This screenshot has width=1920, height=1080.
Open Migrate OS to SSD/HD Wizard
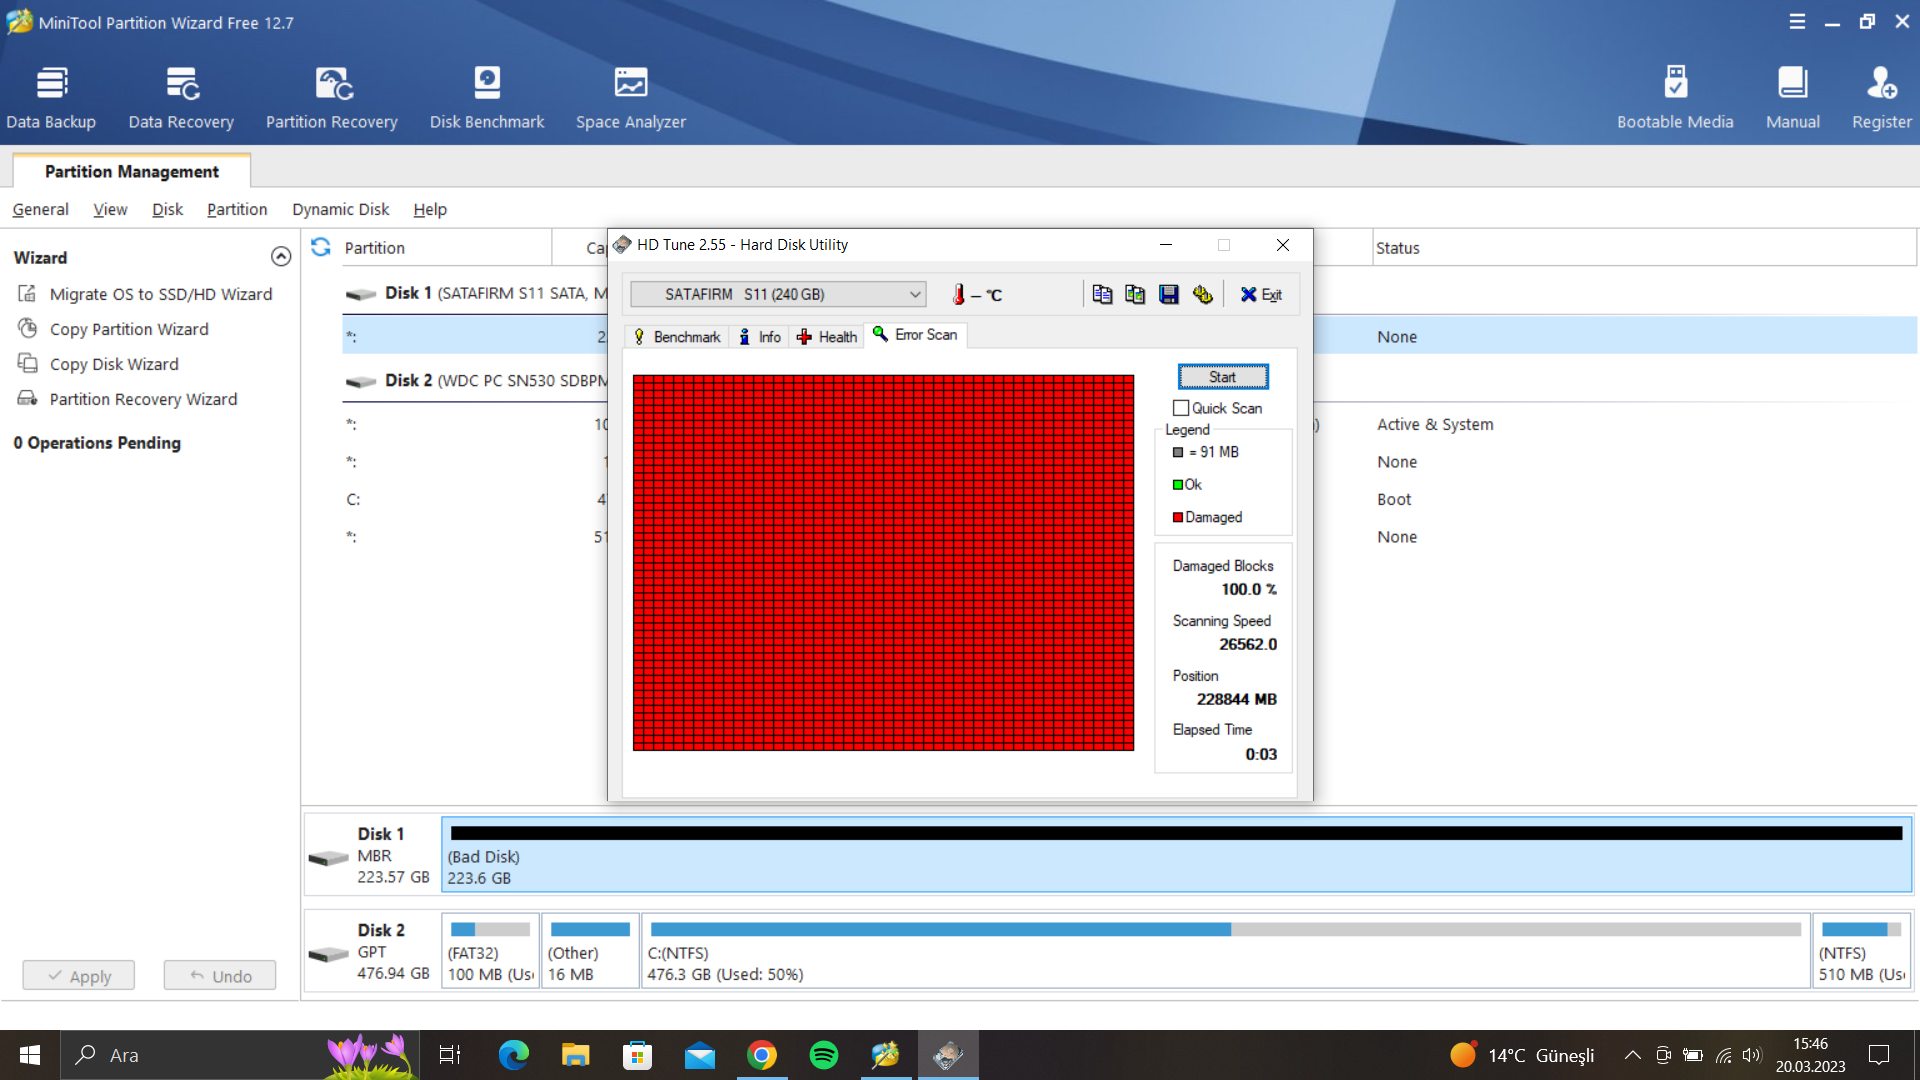(x=160, y=294)
